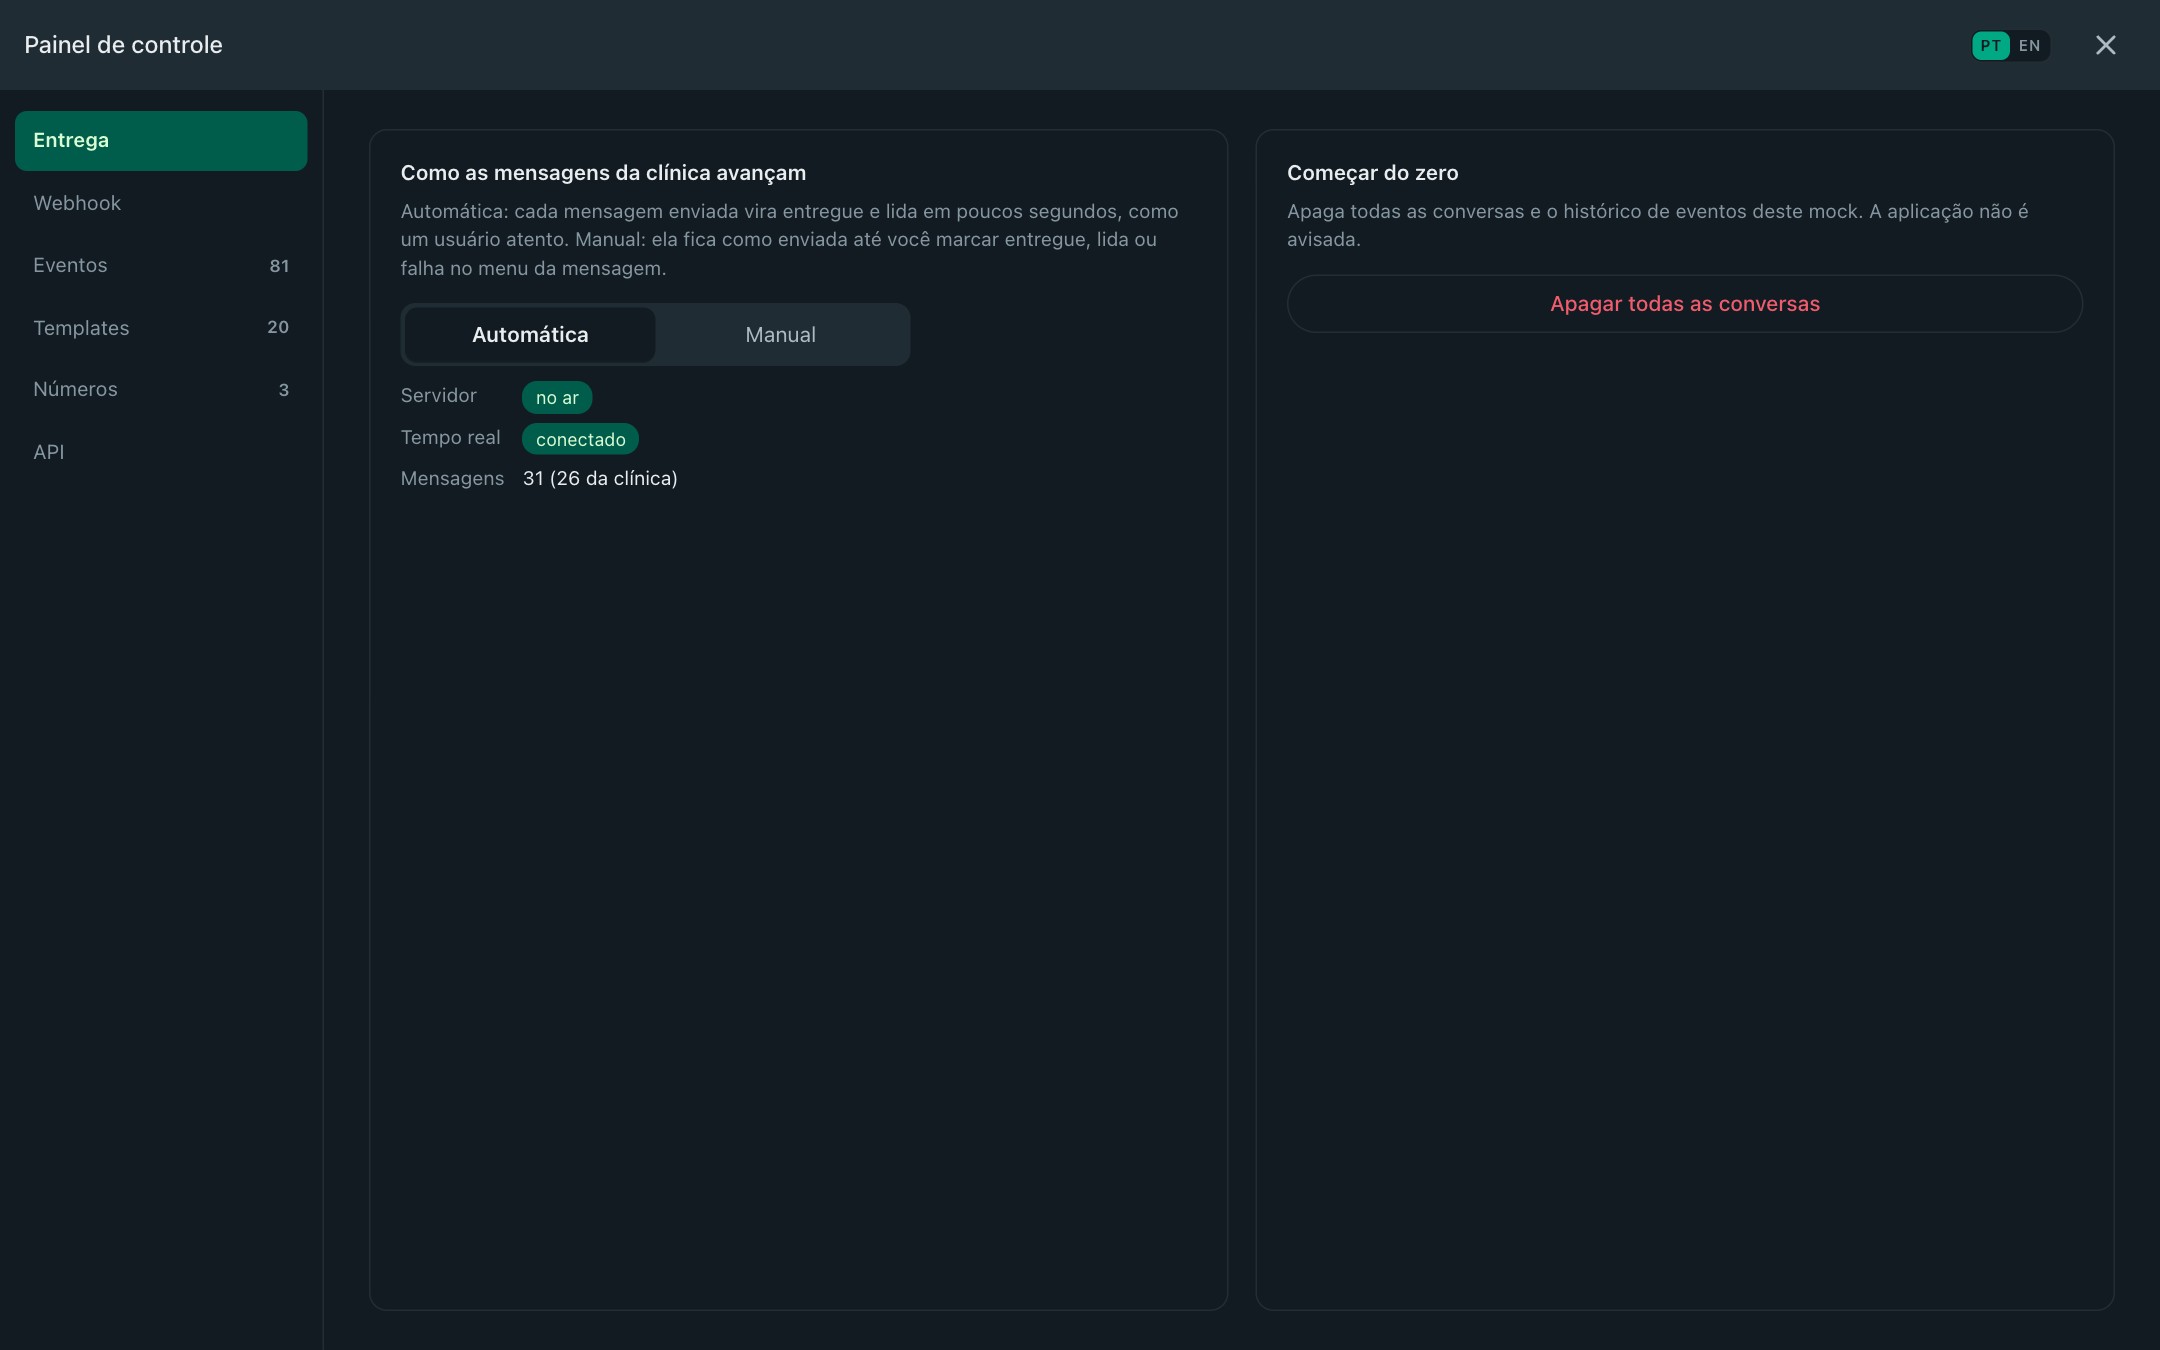The width and height of the screenshot is (2160, 1350).
Task: Click the 'Começar do zero' heading
Action: pyautogui.click(x=1372, y=173)
